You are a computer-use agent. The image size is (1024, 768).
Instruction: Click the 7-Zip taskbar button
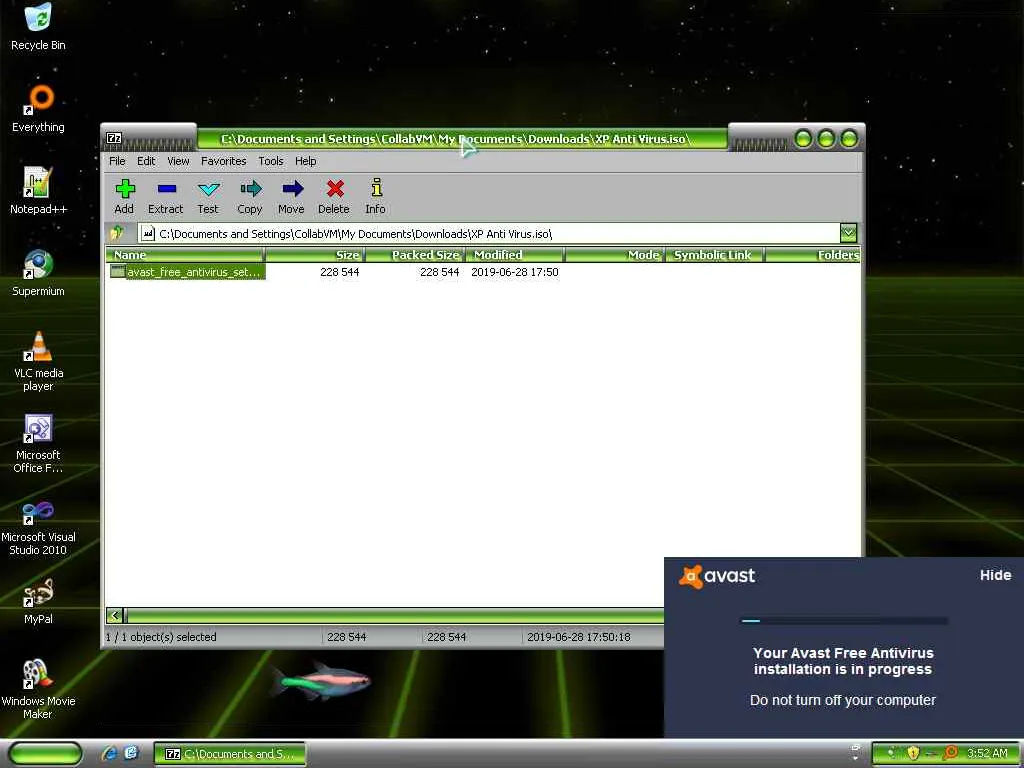230,754
